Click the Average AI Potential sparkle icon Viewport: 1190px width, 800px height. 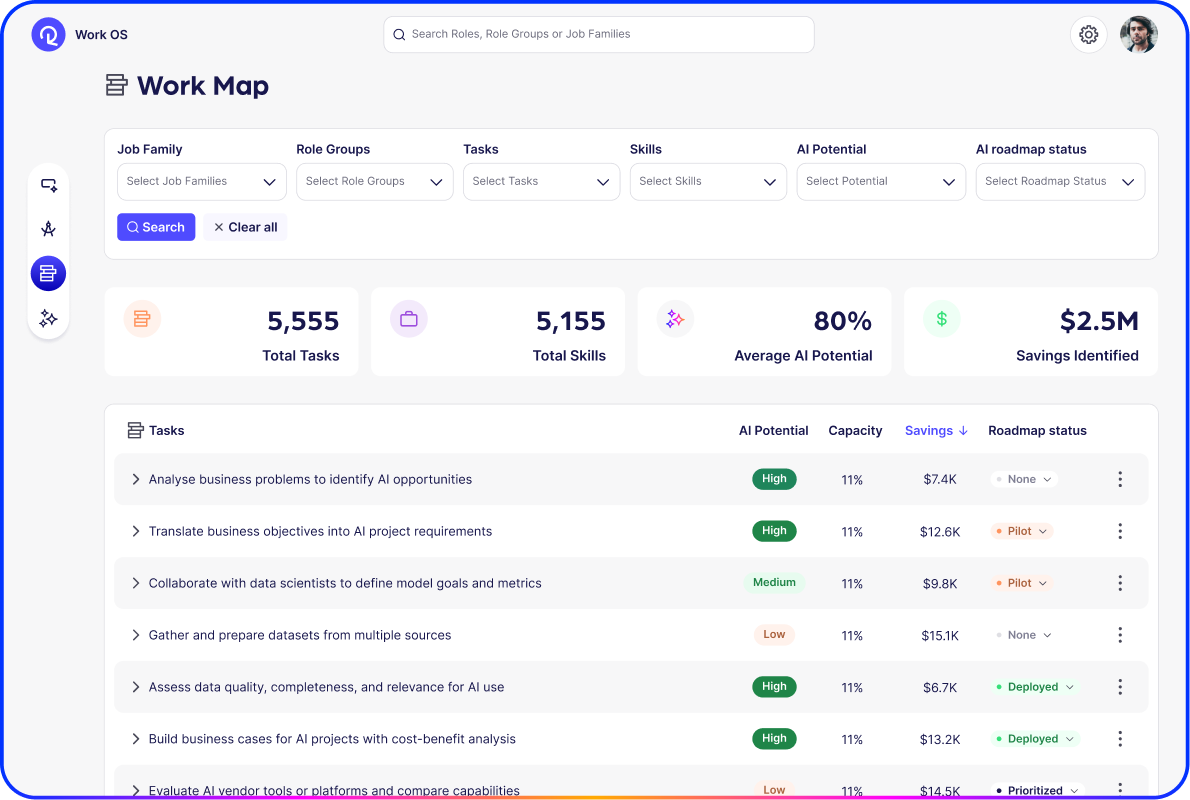675,319
